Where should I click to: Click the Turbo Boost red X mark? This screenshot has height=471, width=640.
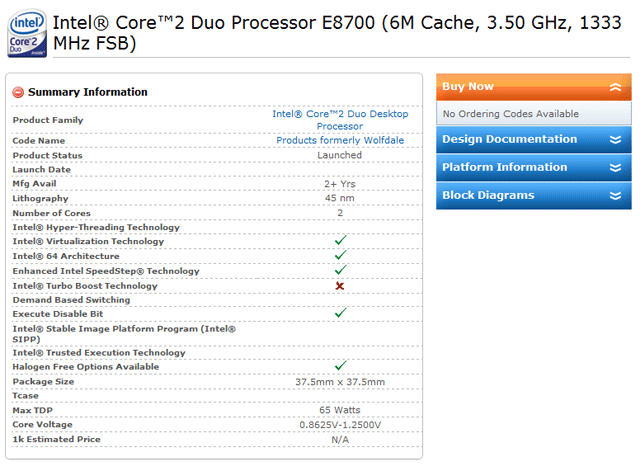[x=340, y=286]
